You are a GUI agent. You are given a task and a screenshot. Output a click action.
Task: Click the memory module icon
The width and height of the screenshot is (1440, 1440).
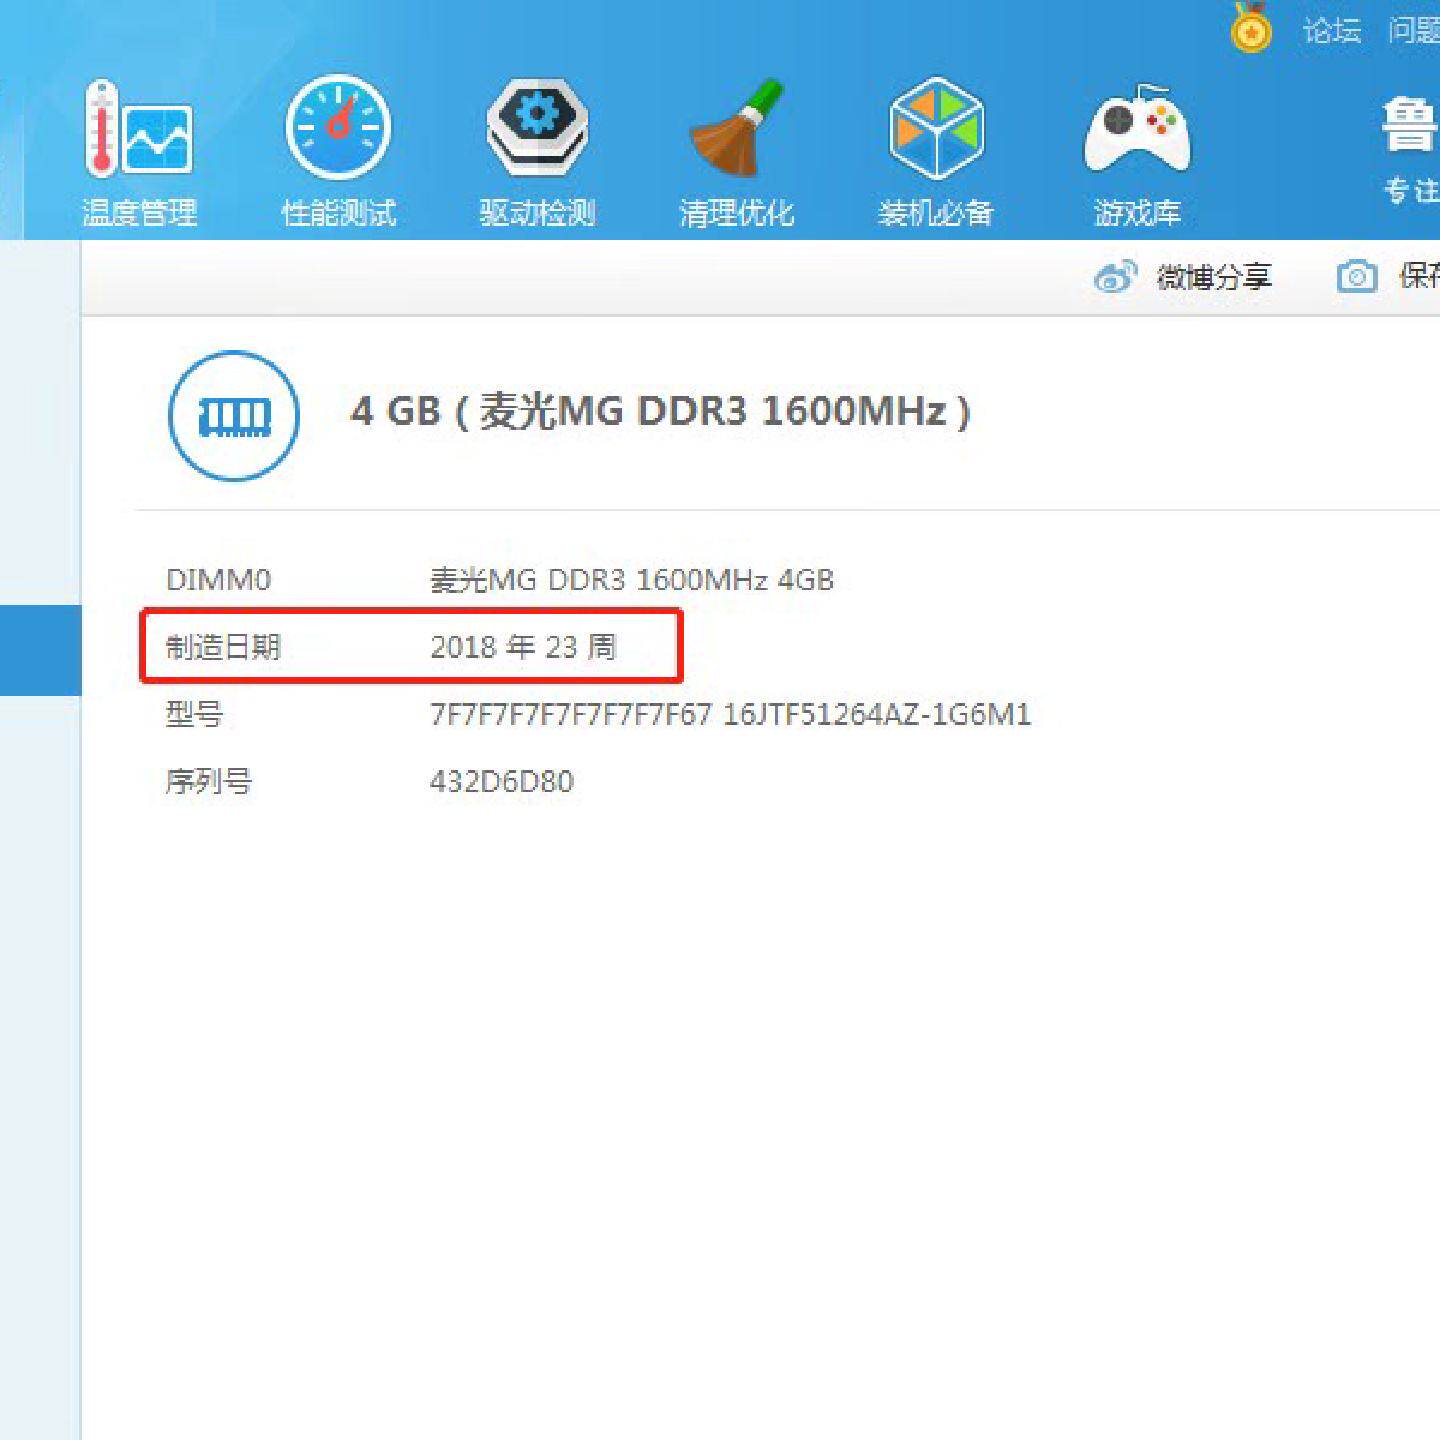click(x=234, y=415)
